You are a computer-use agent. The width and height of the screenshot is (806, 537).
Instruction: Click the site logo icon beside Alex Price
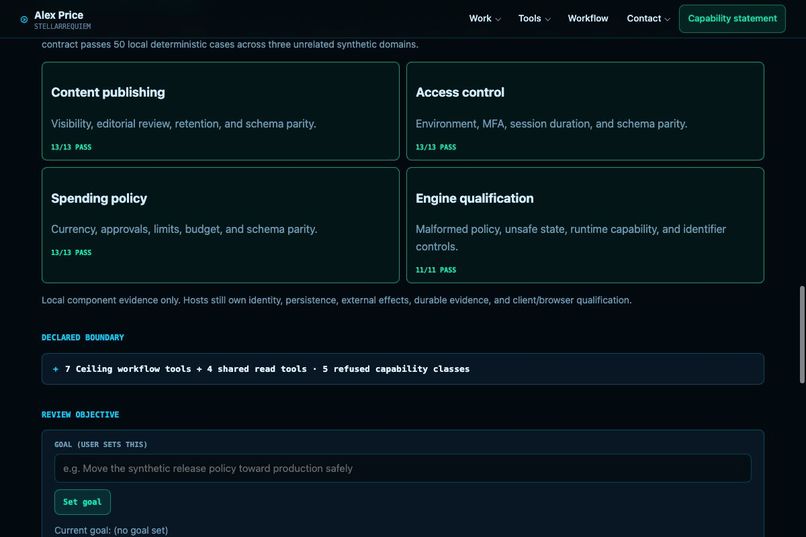[24, 20]
